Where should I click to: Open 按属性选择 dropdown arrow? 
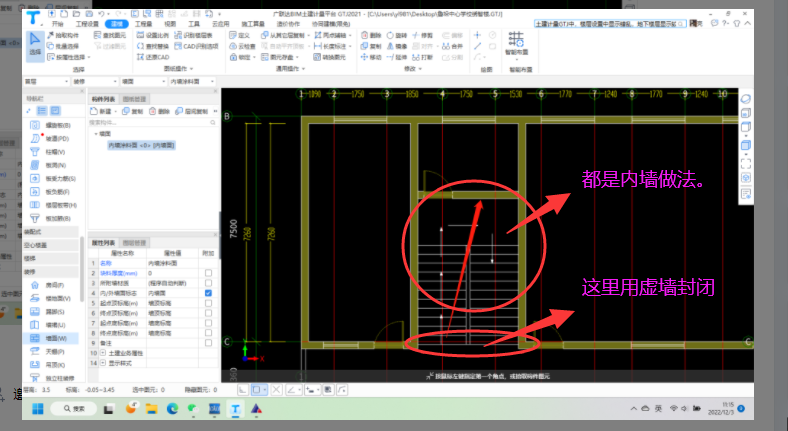tap(89, 57)
